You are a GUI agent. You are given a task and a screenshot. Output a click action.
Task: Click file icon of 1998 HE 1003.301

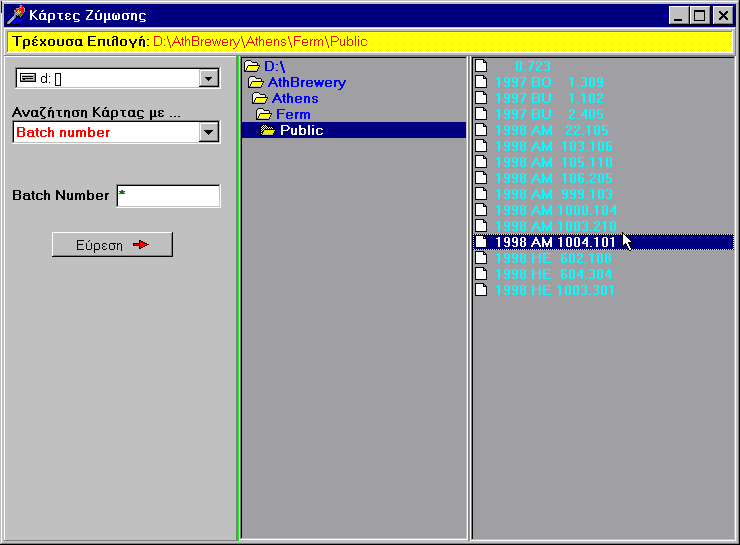(x=481, y=290)
